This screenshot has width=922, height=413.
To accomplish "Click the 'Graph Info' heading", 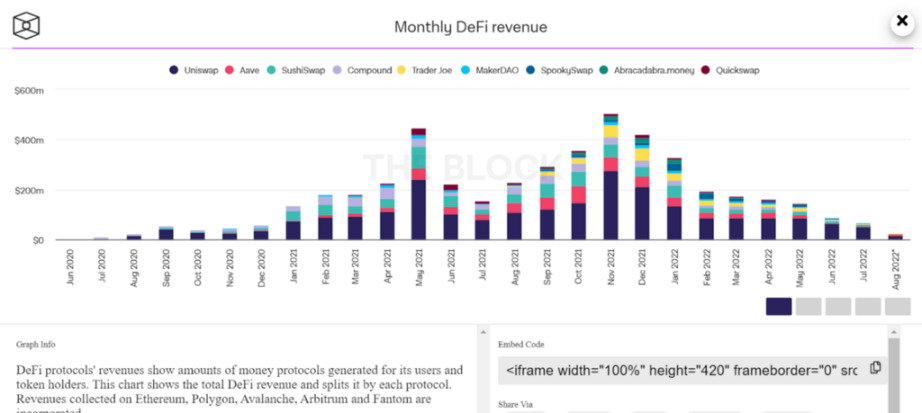I will point(36,345).
